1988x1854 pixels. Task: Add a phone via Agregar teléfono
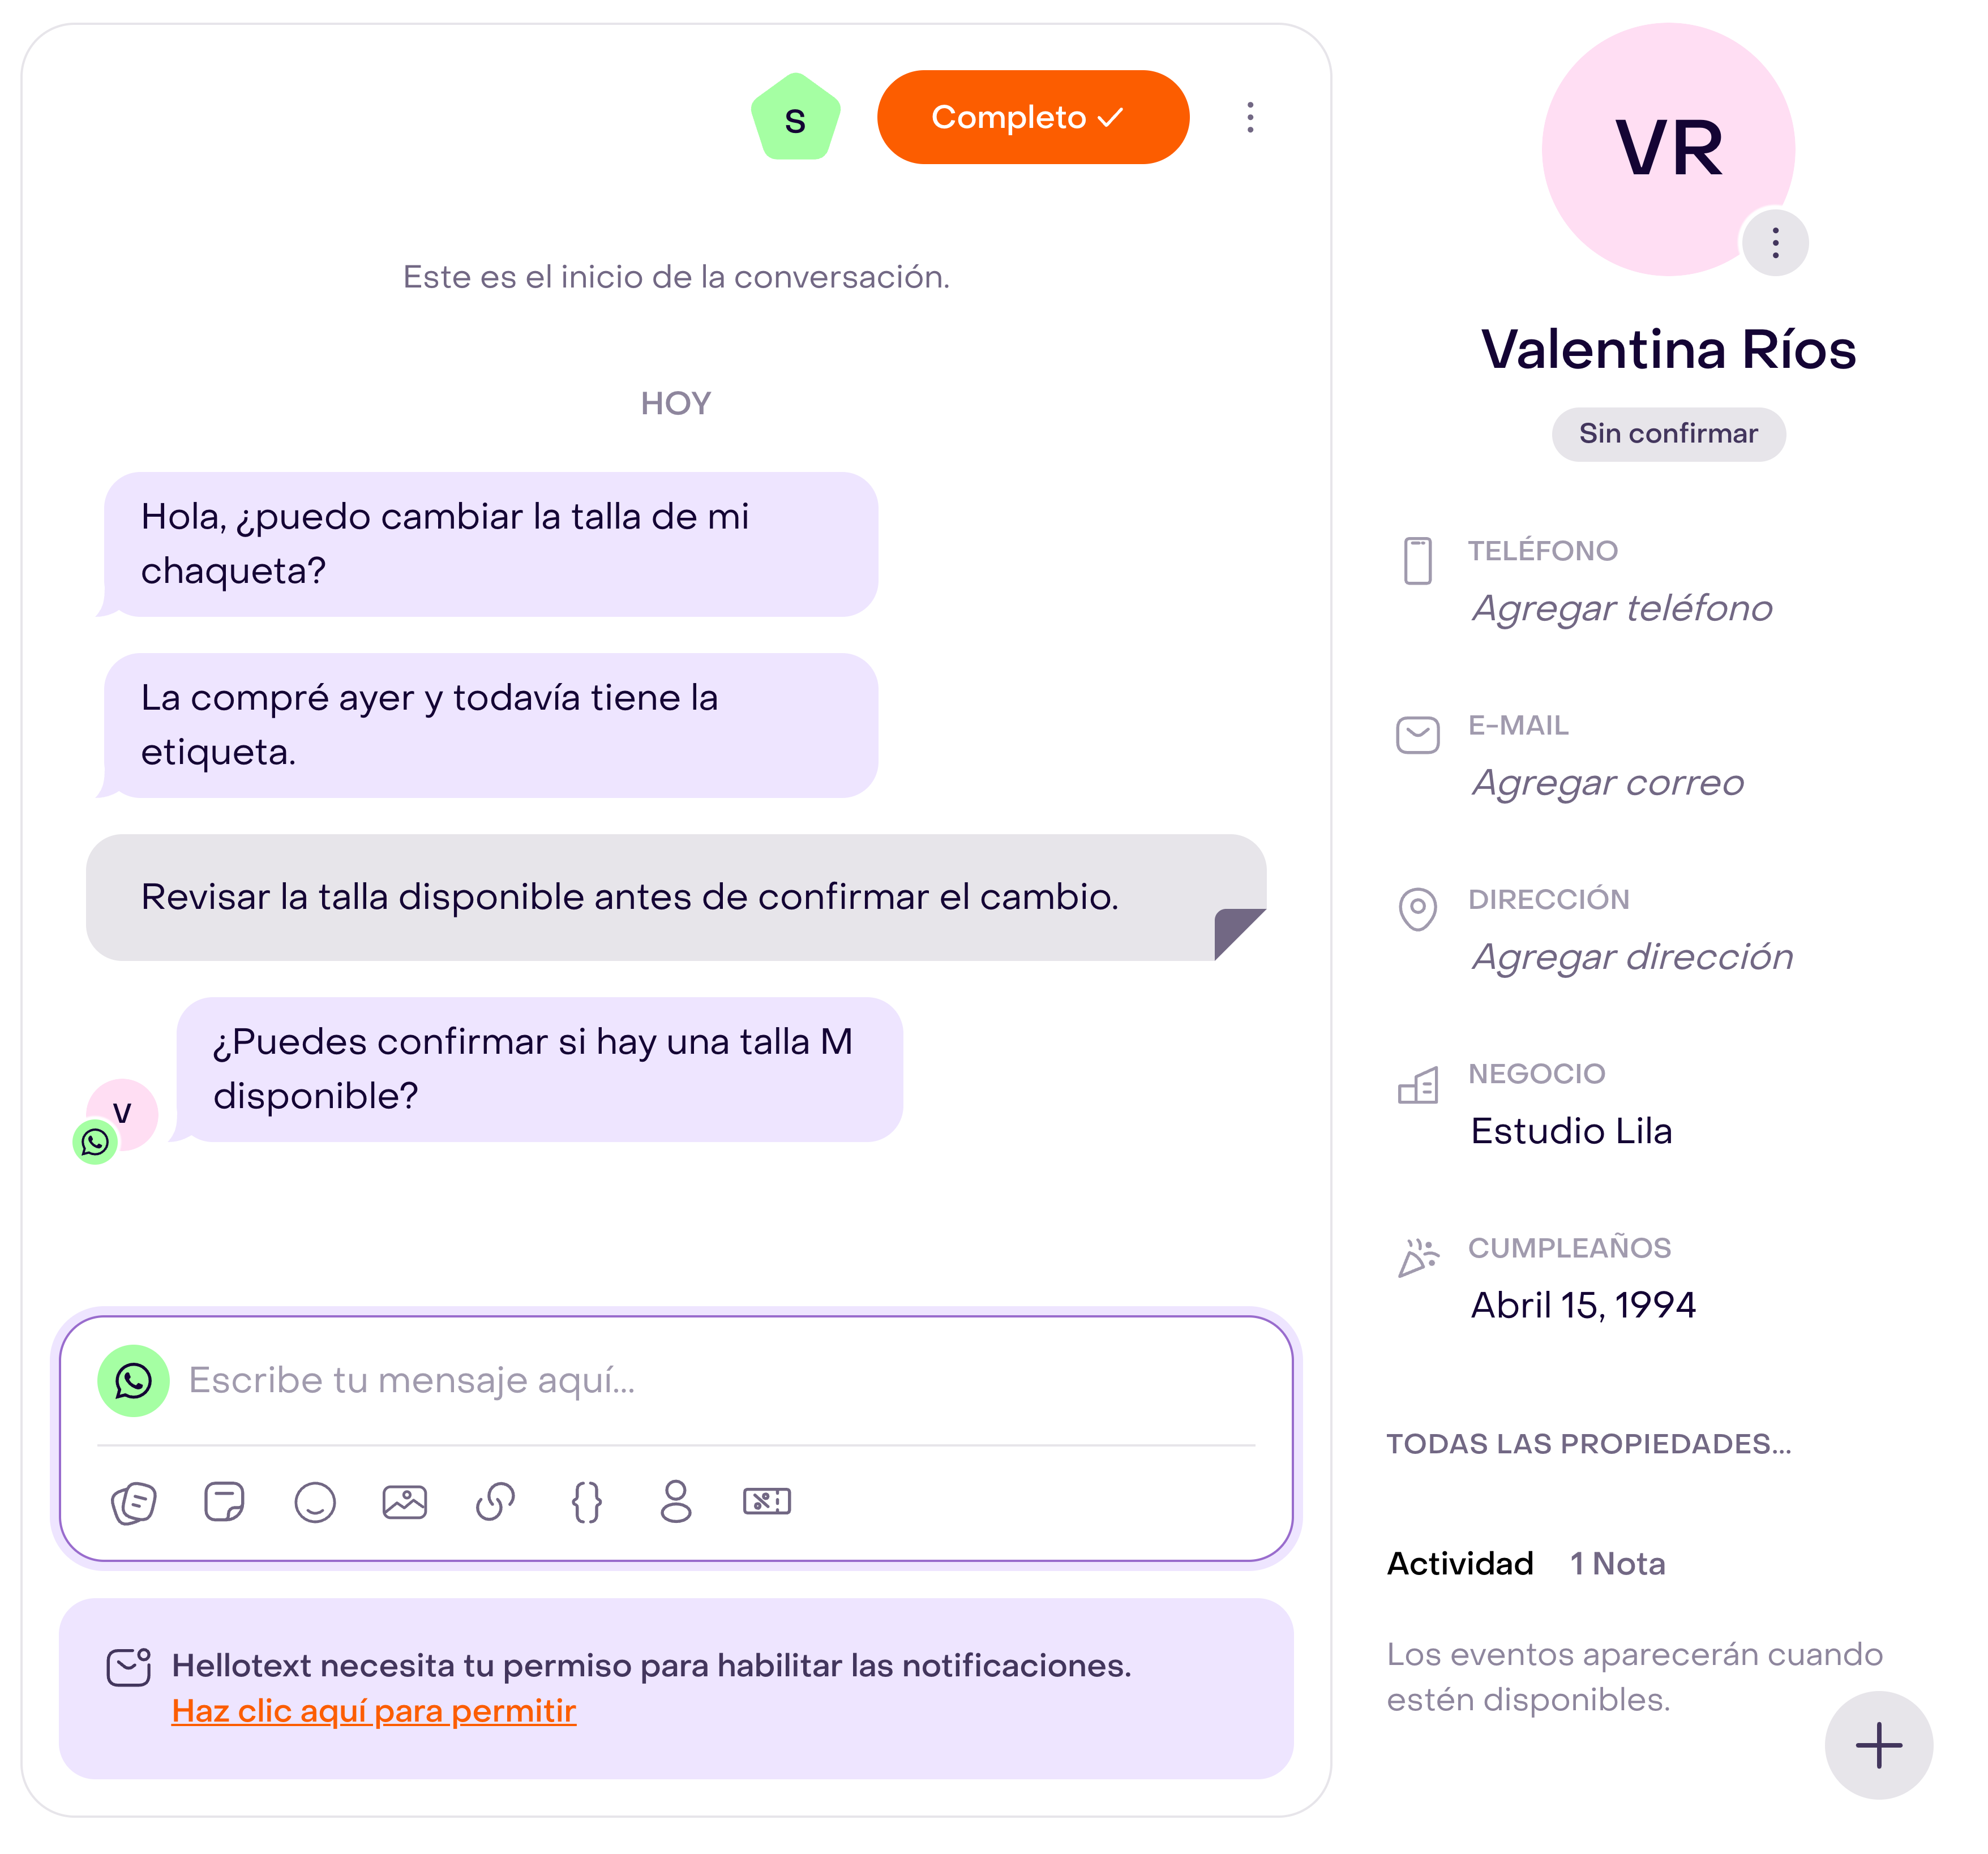pos(1622,608)
